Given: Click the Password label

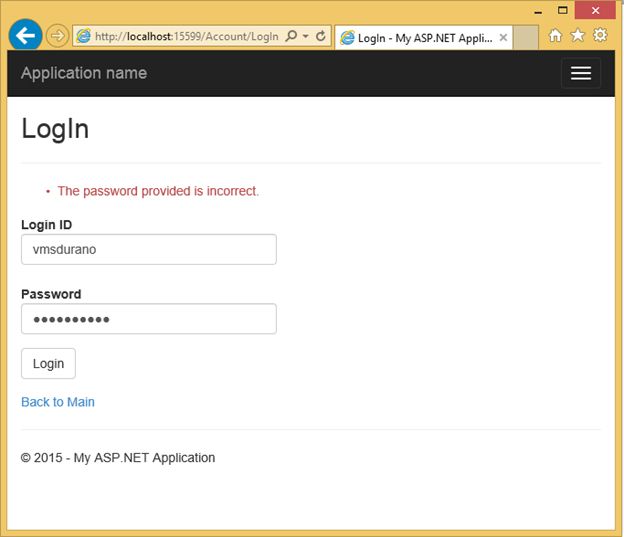Looking at the screenshot, I should (51, 294).
